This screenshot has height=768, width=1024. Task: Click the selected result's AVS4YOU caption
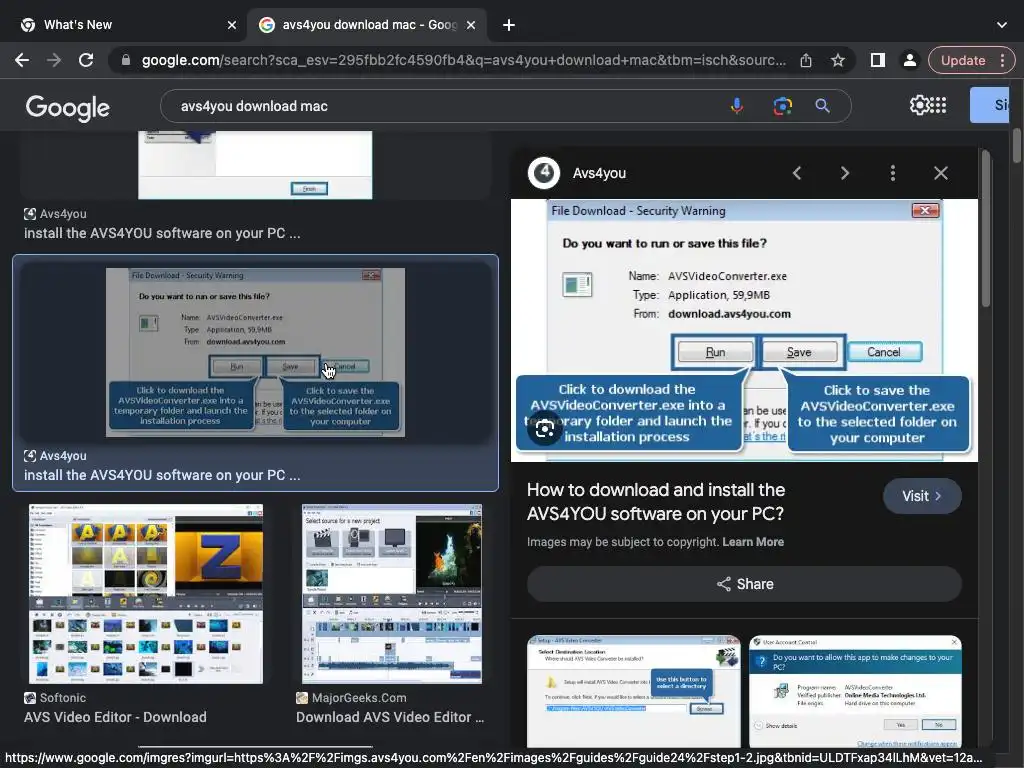coord(162,475)
